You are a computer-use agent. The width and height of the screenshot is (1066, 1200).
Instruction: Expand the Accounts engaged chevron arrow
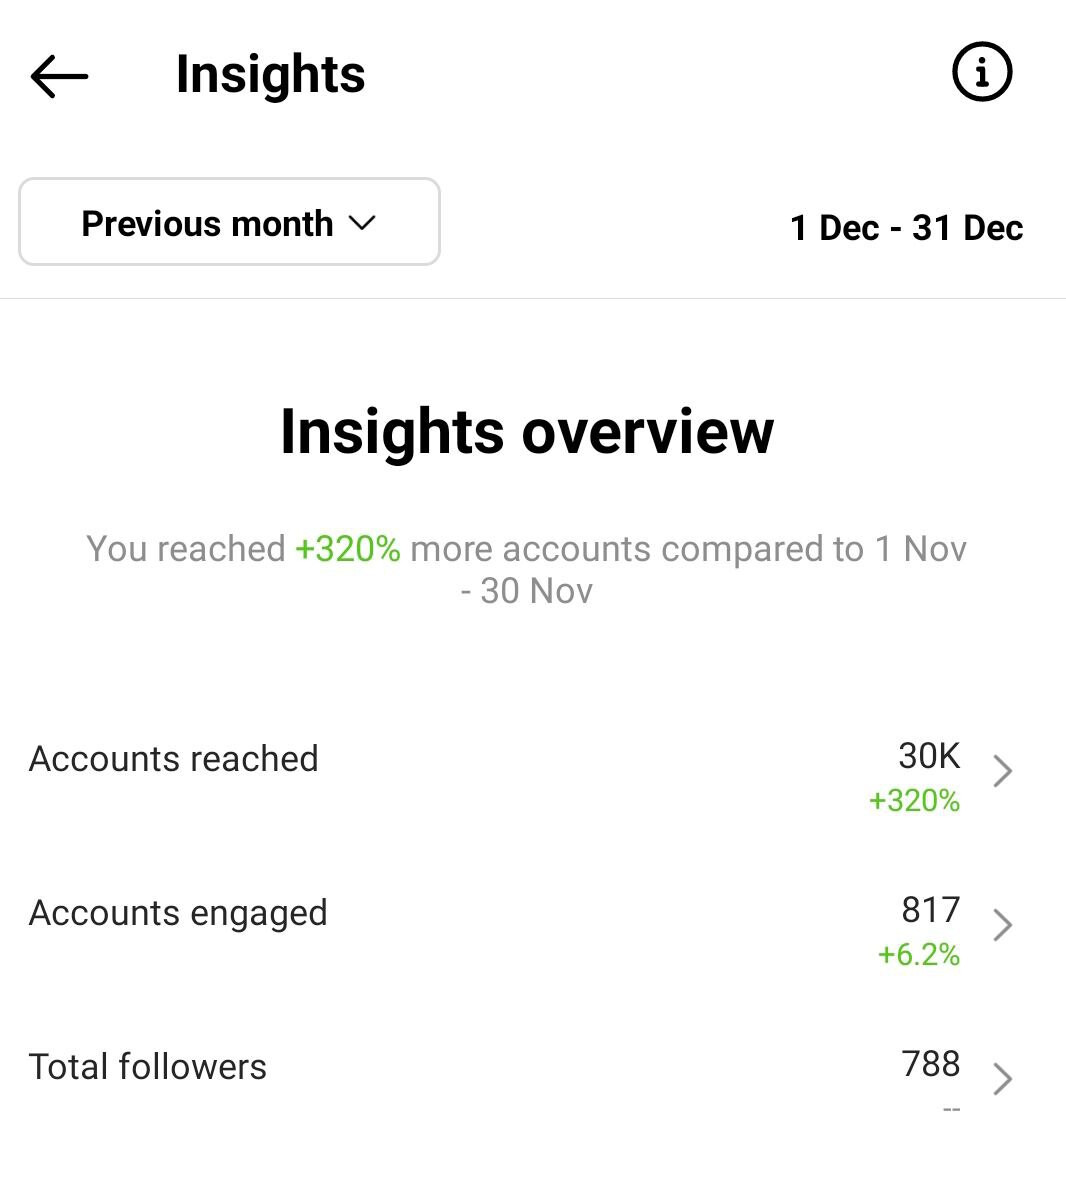(x=1002, y=925)
